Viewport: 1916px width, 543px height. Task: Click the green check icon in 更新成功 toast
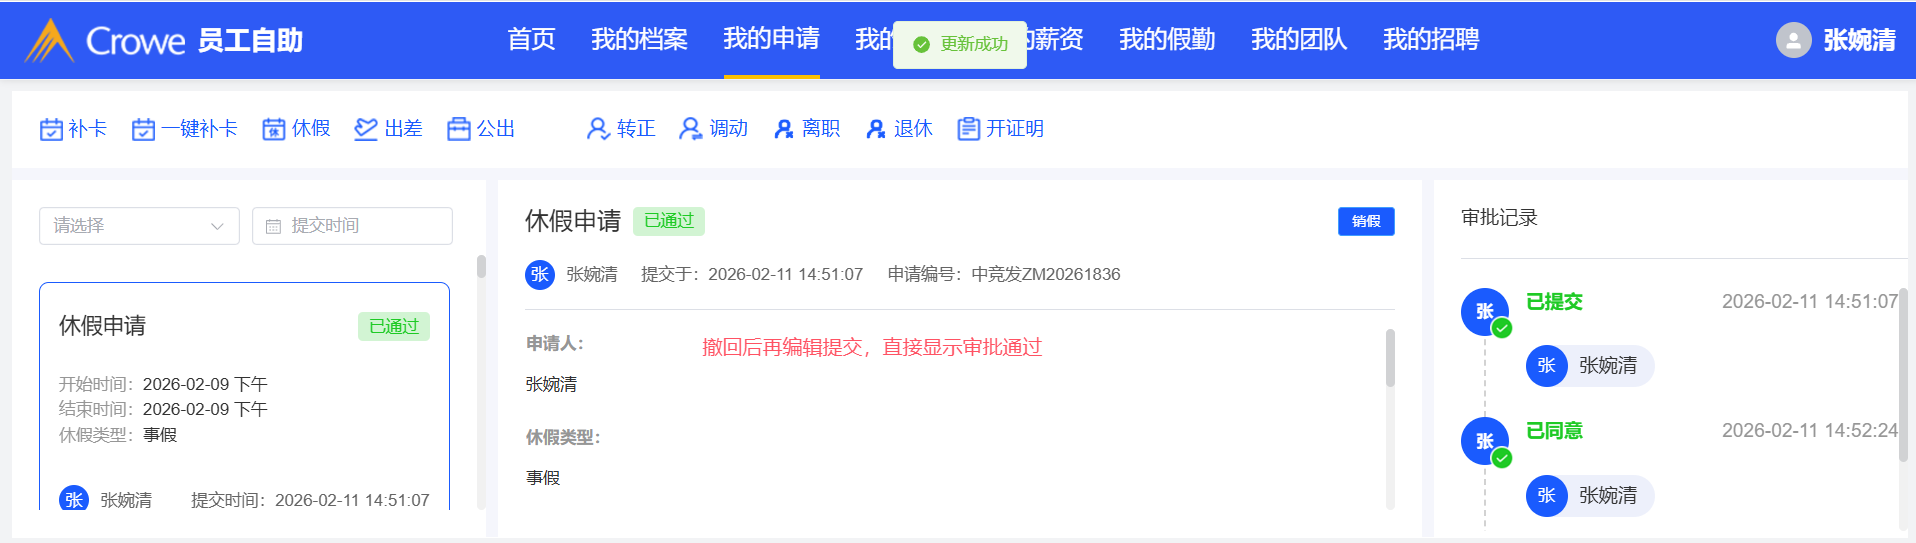(x=922, y=45)
